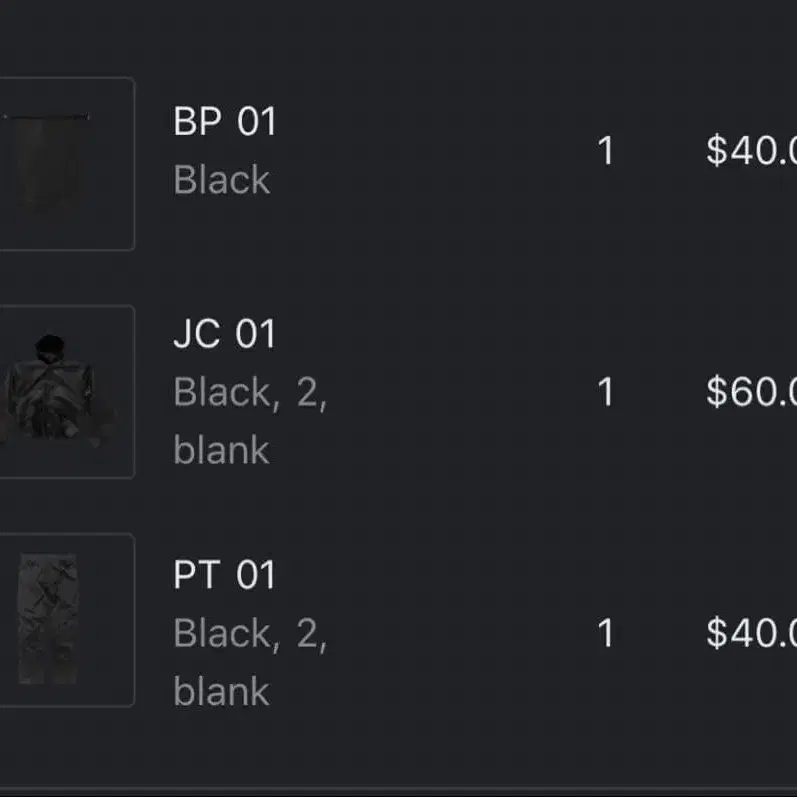
Task: Click the JC 01 product name
Action: point(224,334)
